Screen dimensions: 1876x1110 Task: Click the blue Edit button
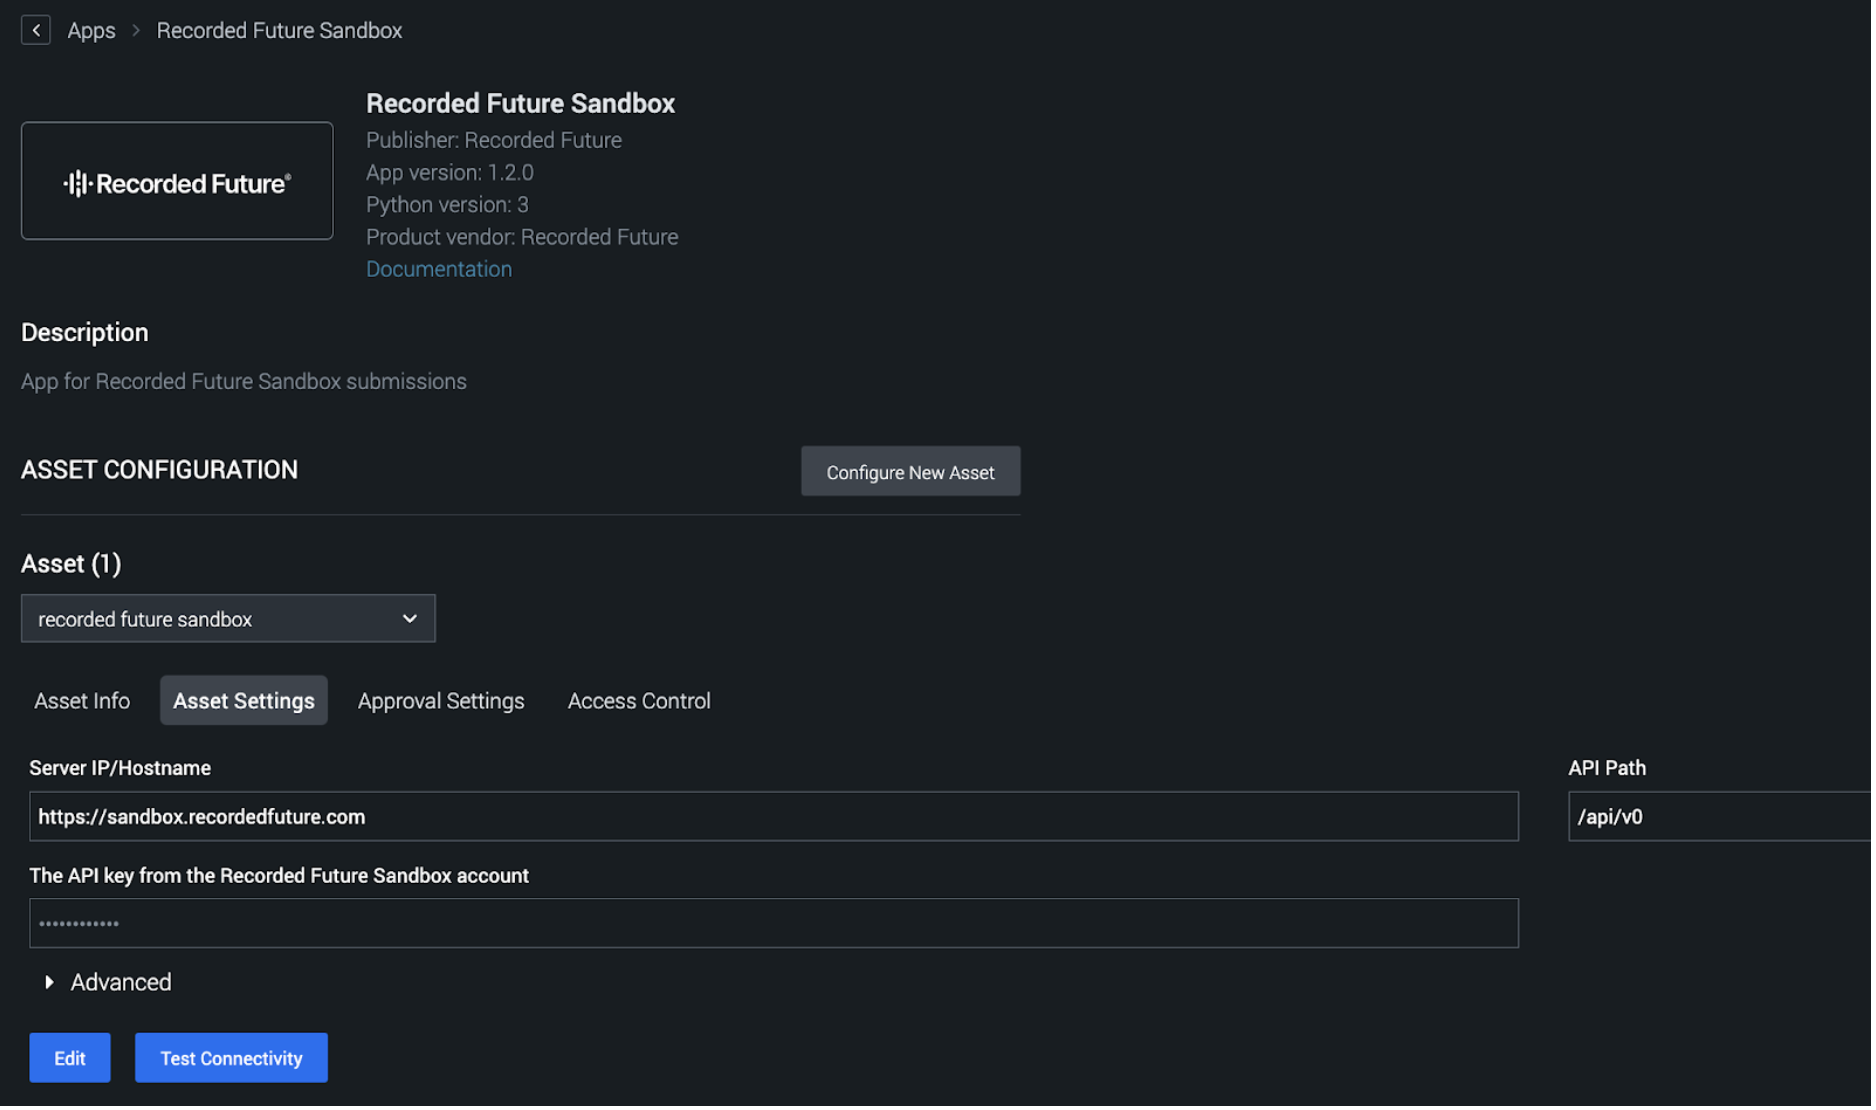[70, 1060]
